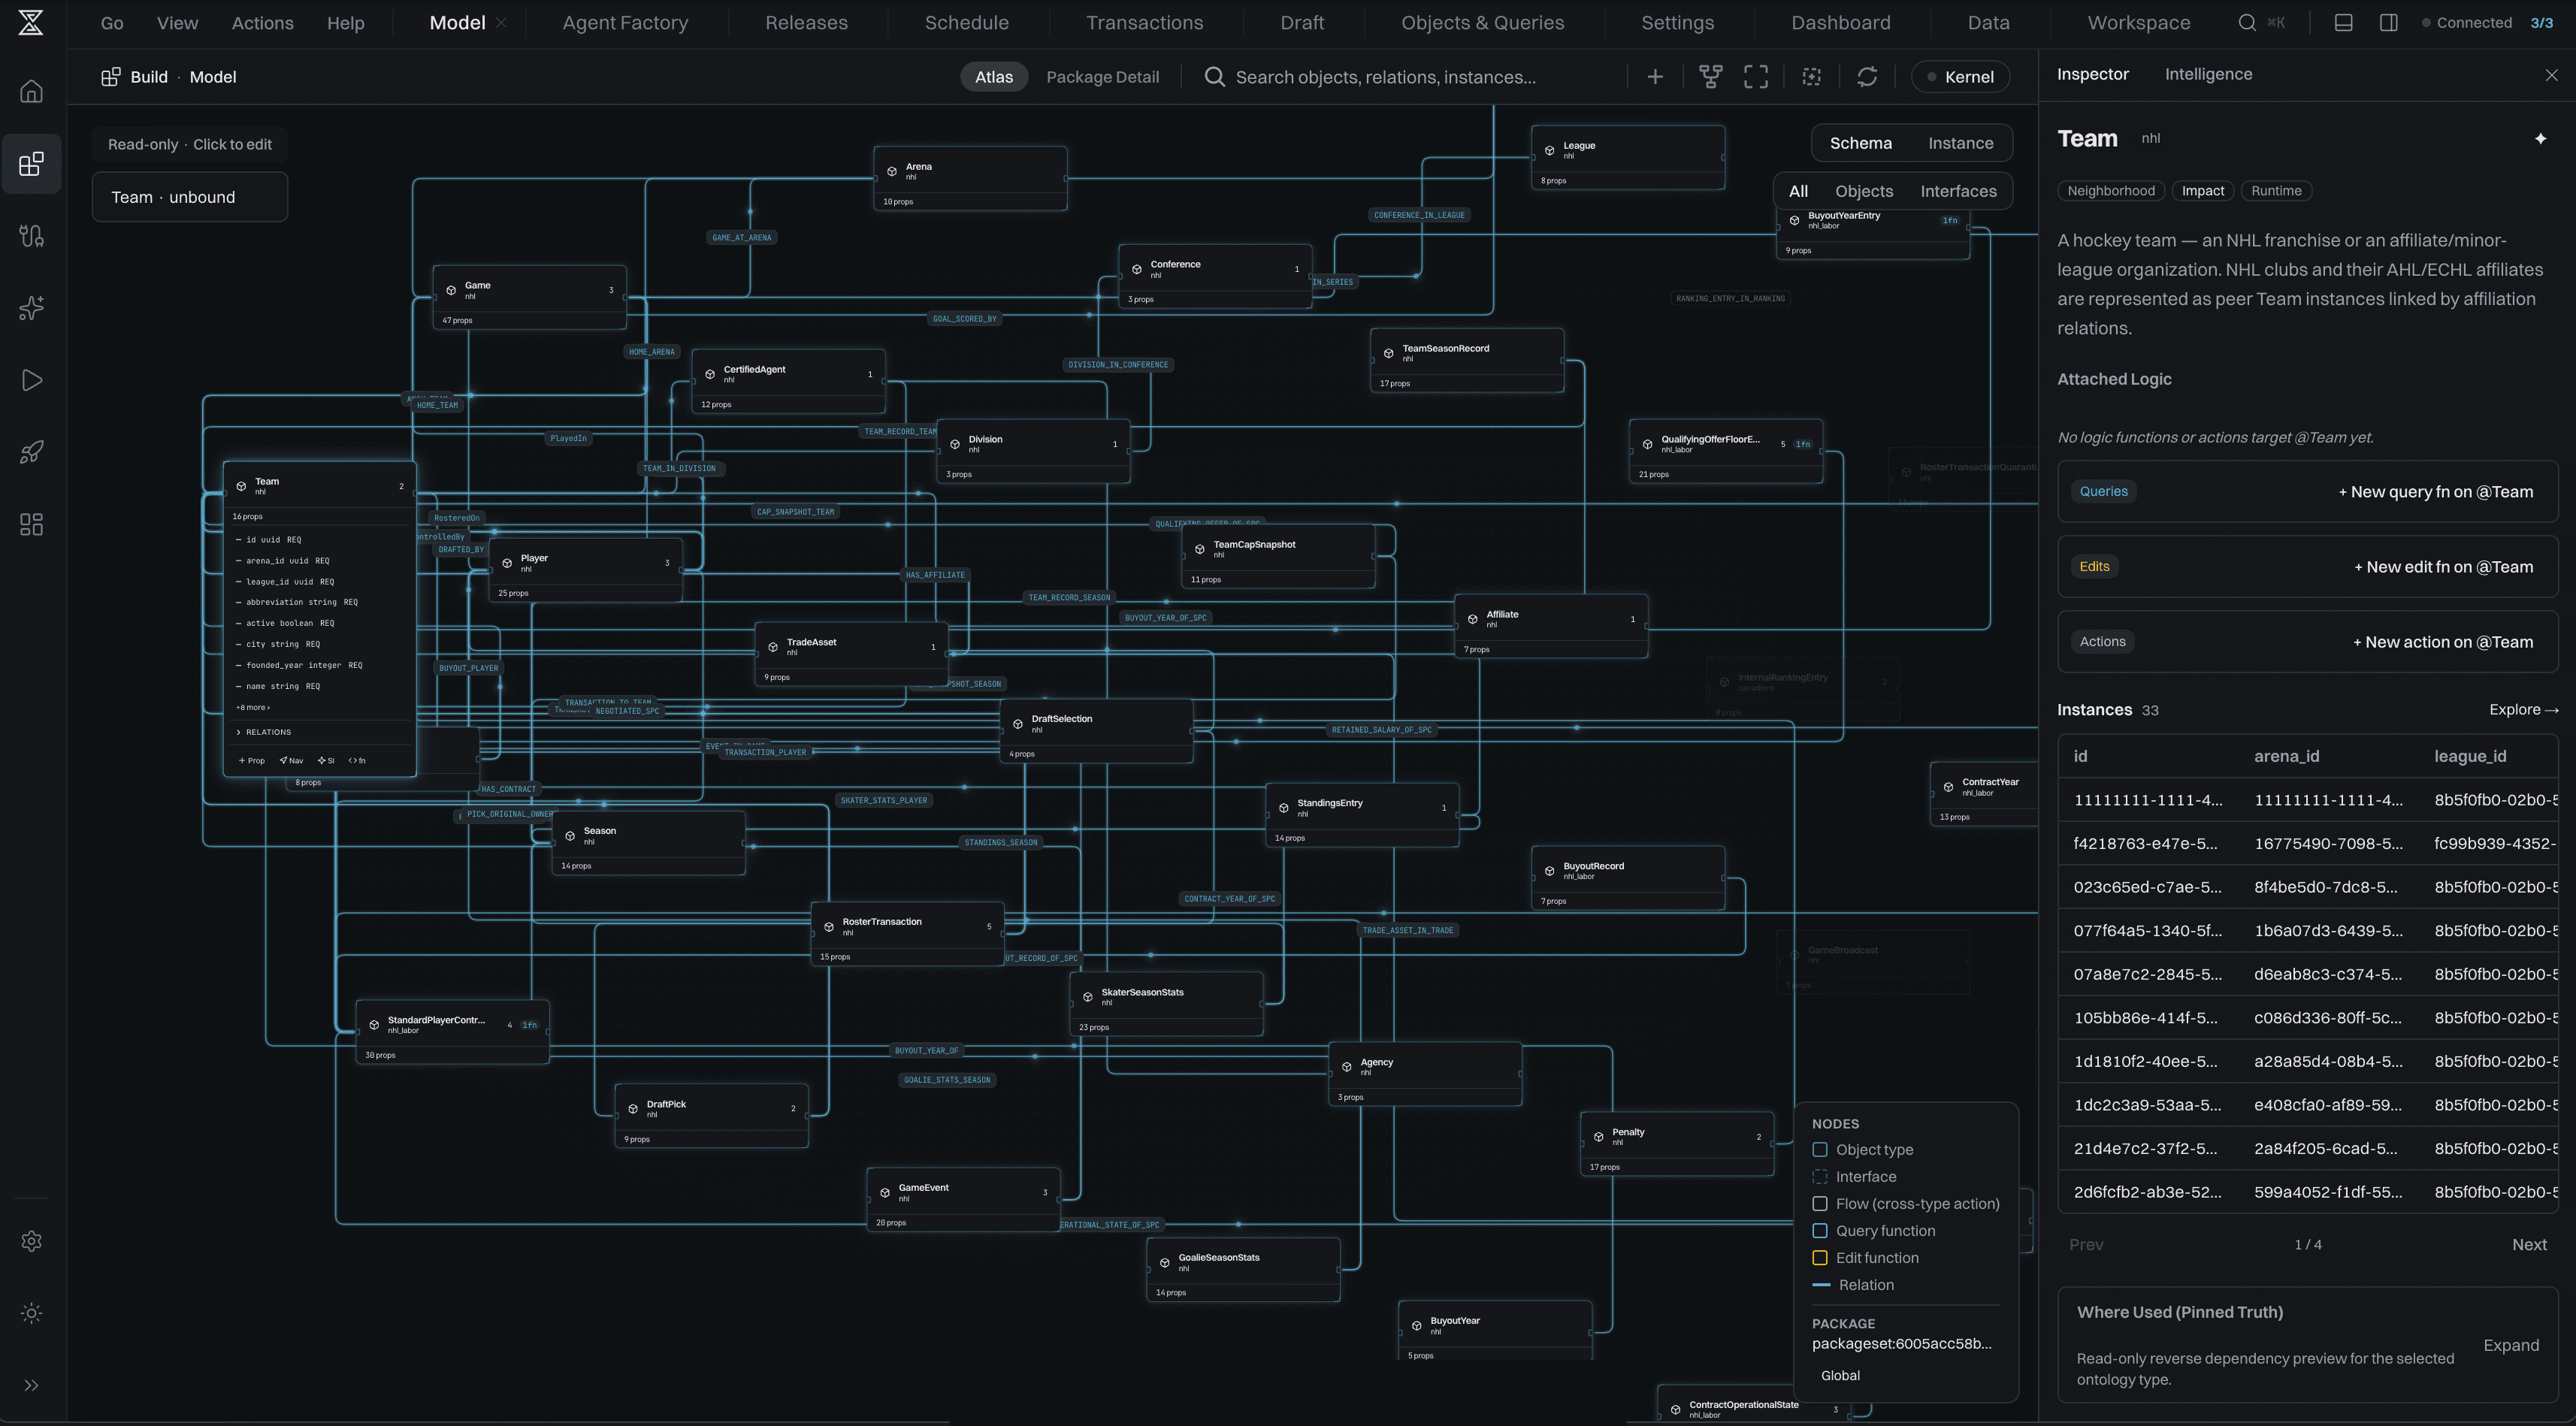
Task: Open the Intelligence tab
Action: pos(2208,74)
